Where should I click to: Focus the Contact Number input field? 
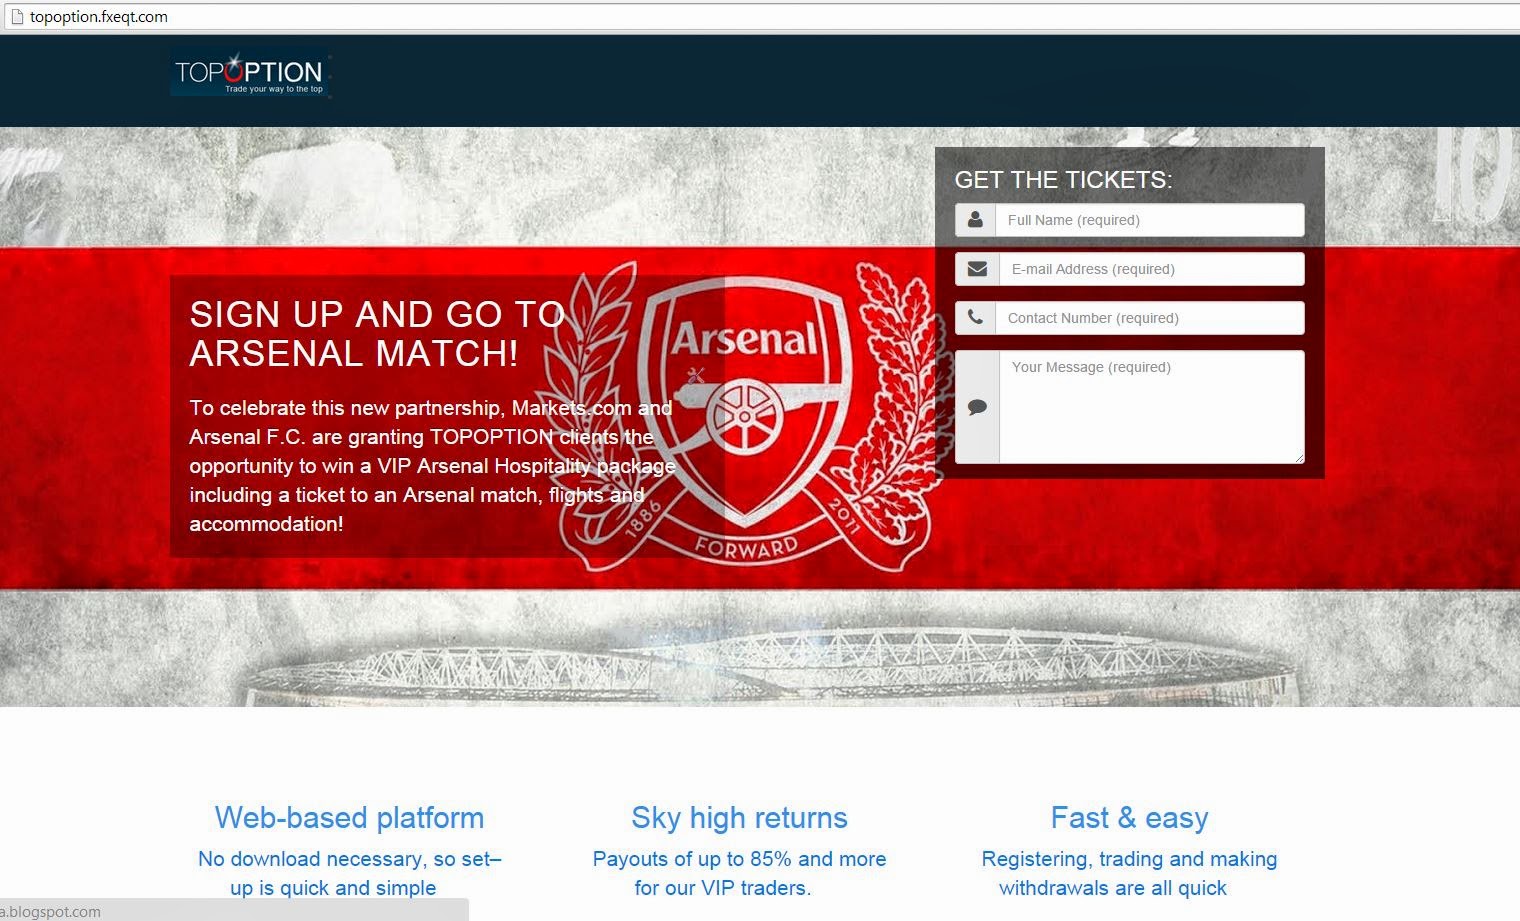[1150, 318]
